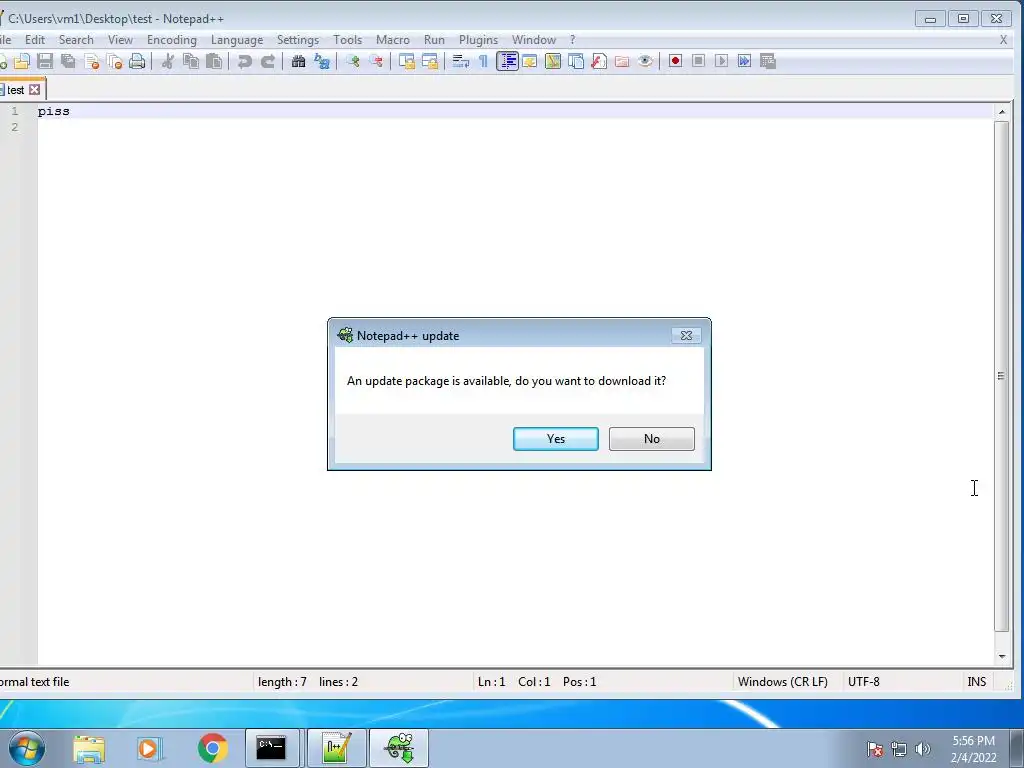1024x768 pixels.
Task: Play back the recorded macro
Action: click(x=722, y=61)
